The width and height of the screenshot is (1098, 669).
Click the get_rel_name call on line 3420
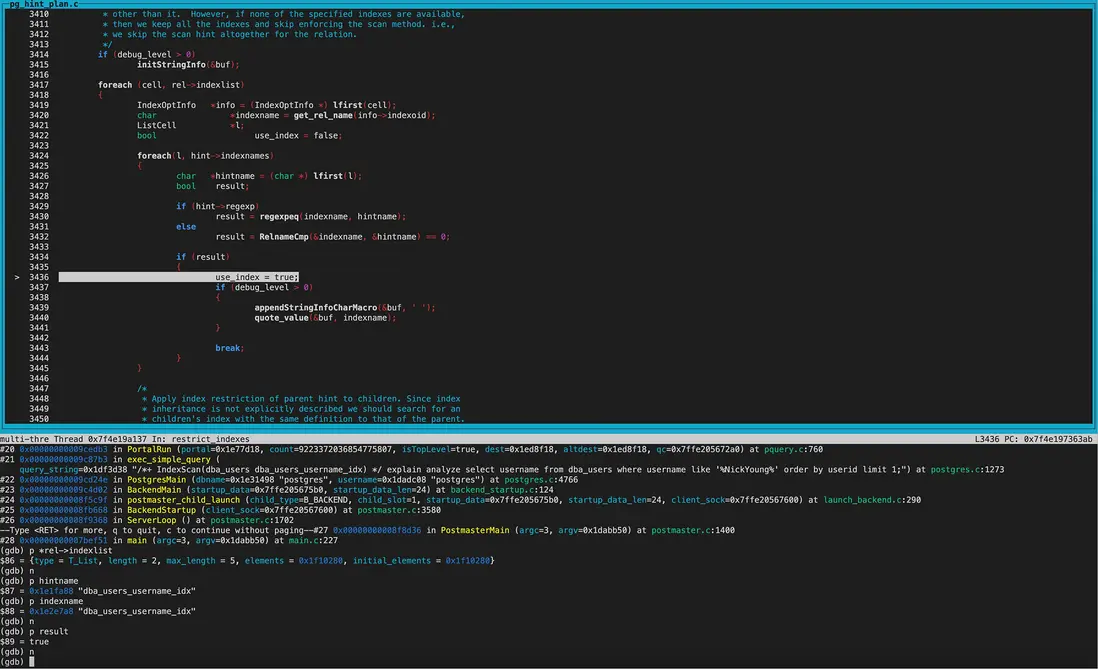pyautogui.click(x=323, y=115)
